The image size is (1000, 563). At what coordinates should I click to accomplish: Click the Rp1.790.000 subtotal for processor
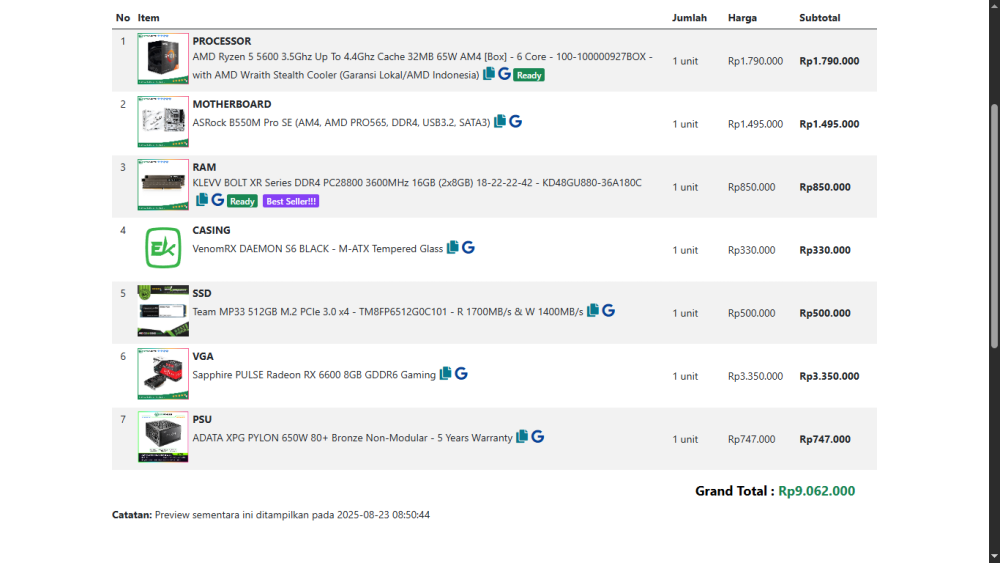[829, 61]
